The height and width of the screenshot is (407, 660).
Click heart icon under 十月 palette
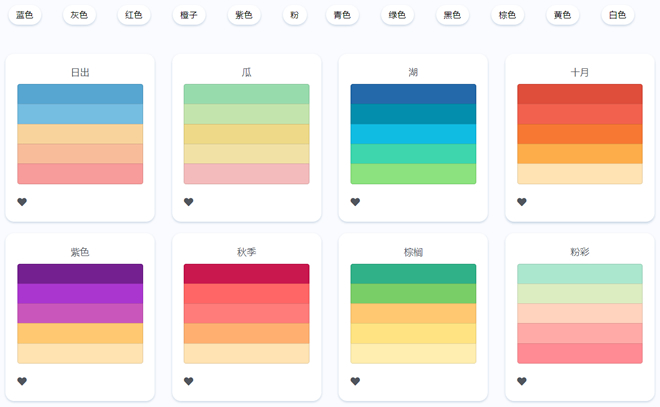pyautogui.click(x=521, y=202)
